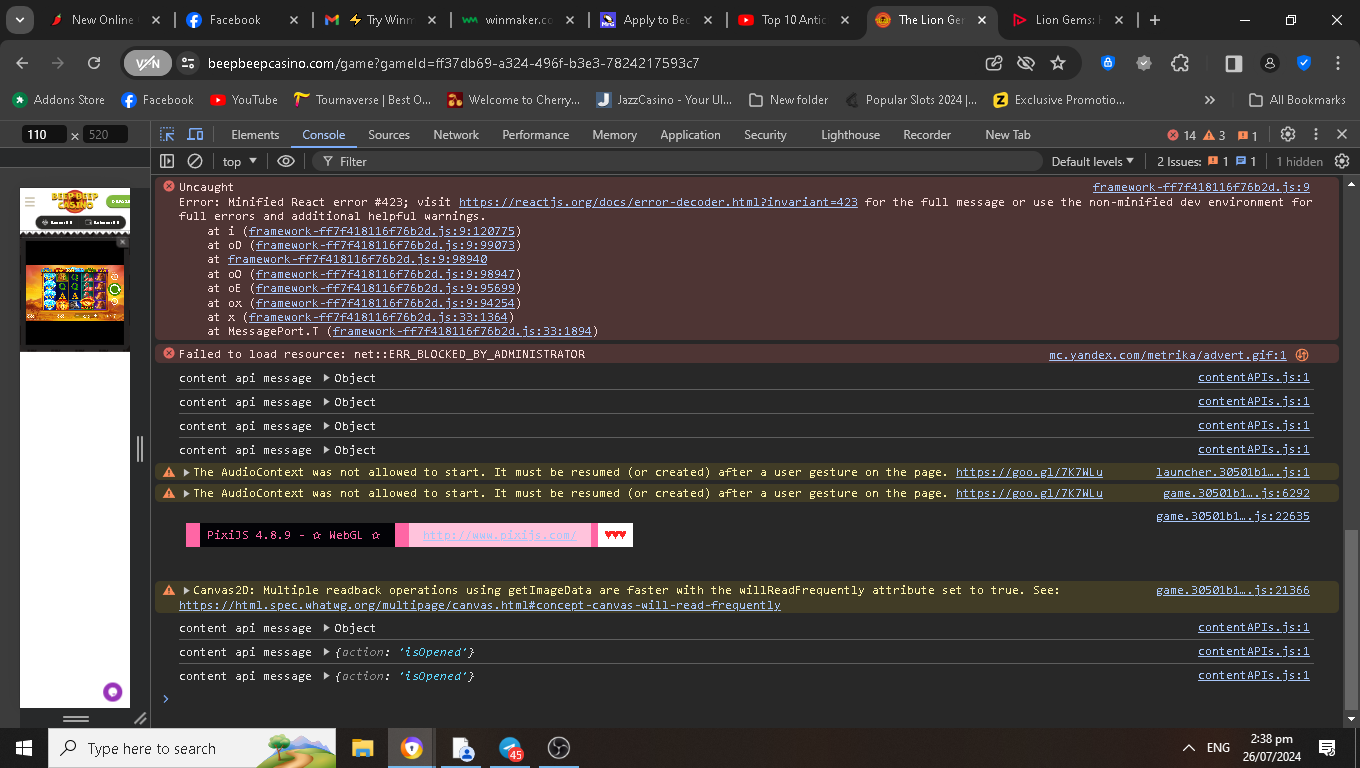Open the Extensions puzzle icon

pos(1180,63)
